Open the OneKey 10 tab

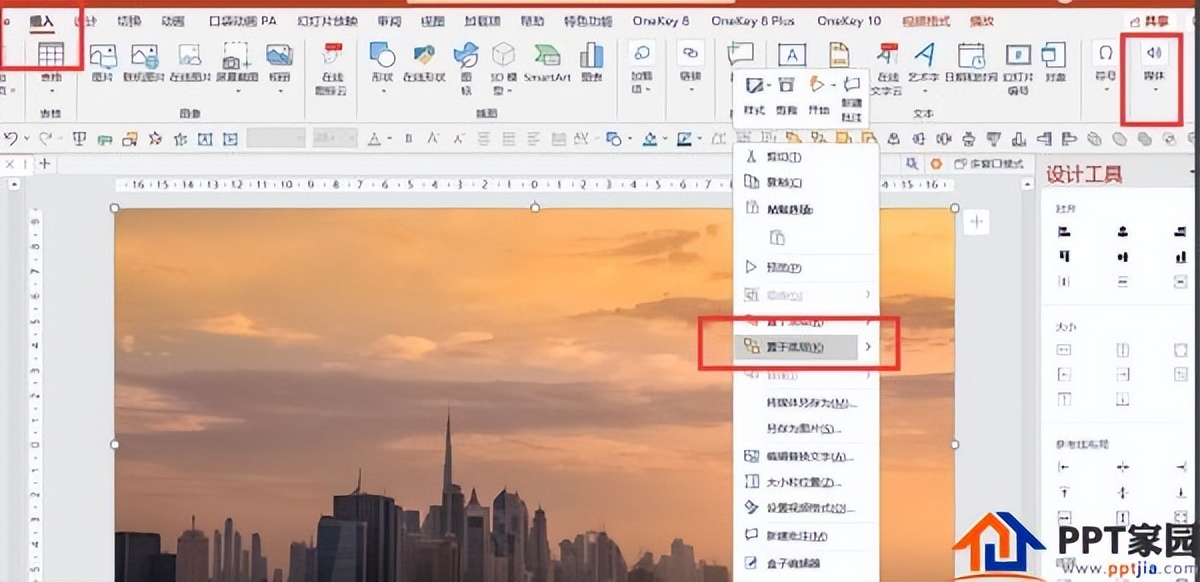point(849,20)
